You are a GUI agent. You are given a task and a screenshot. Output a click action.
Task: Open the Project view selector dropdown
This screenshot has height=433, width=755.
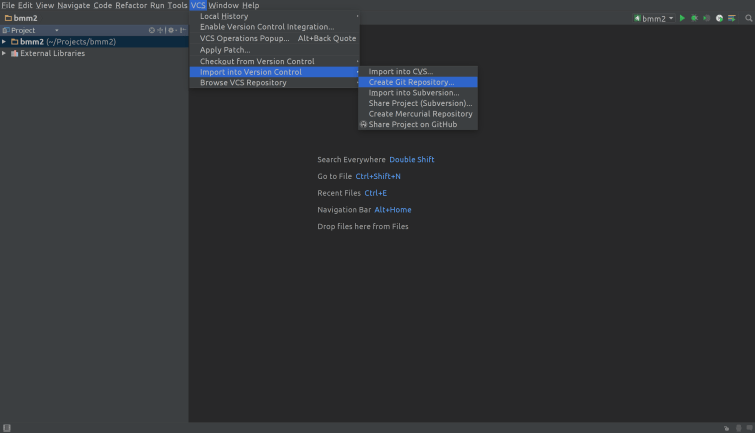57,30
